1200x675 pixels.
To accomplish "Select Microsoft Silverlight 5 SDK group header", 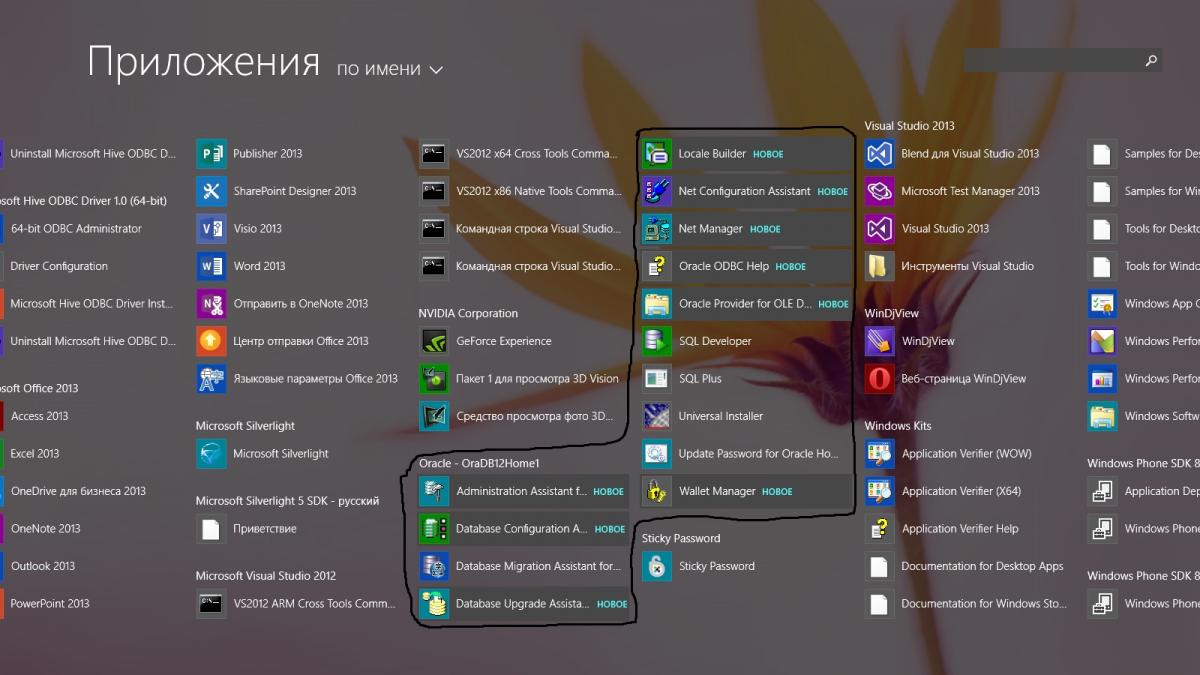I will [287, 501].
